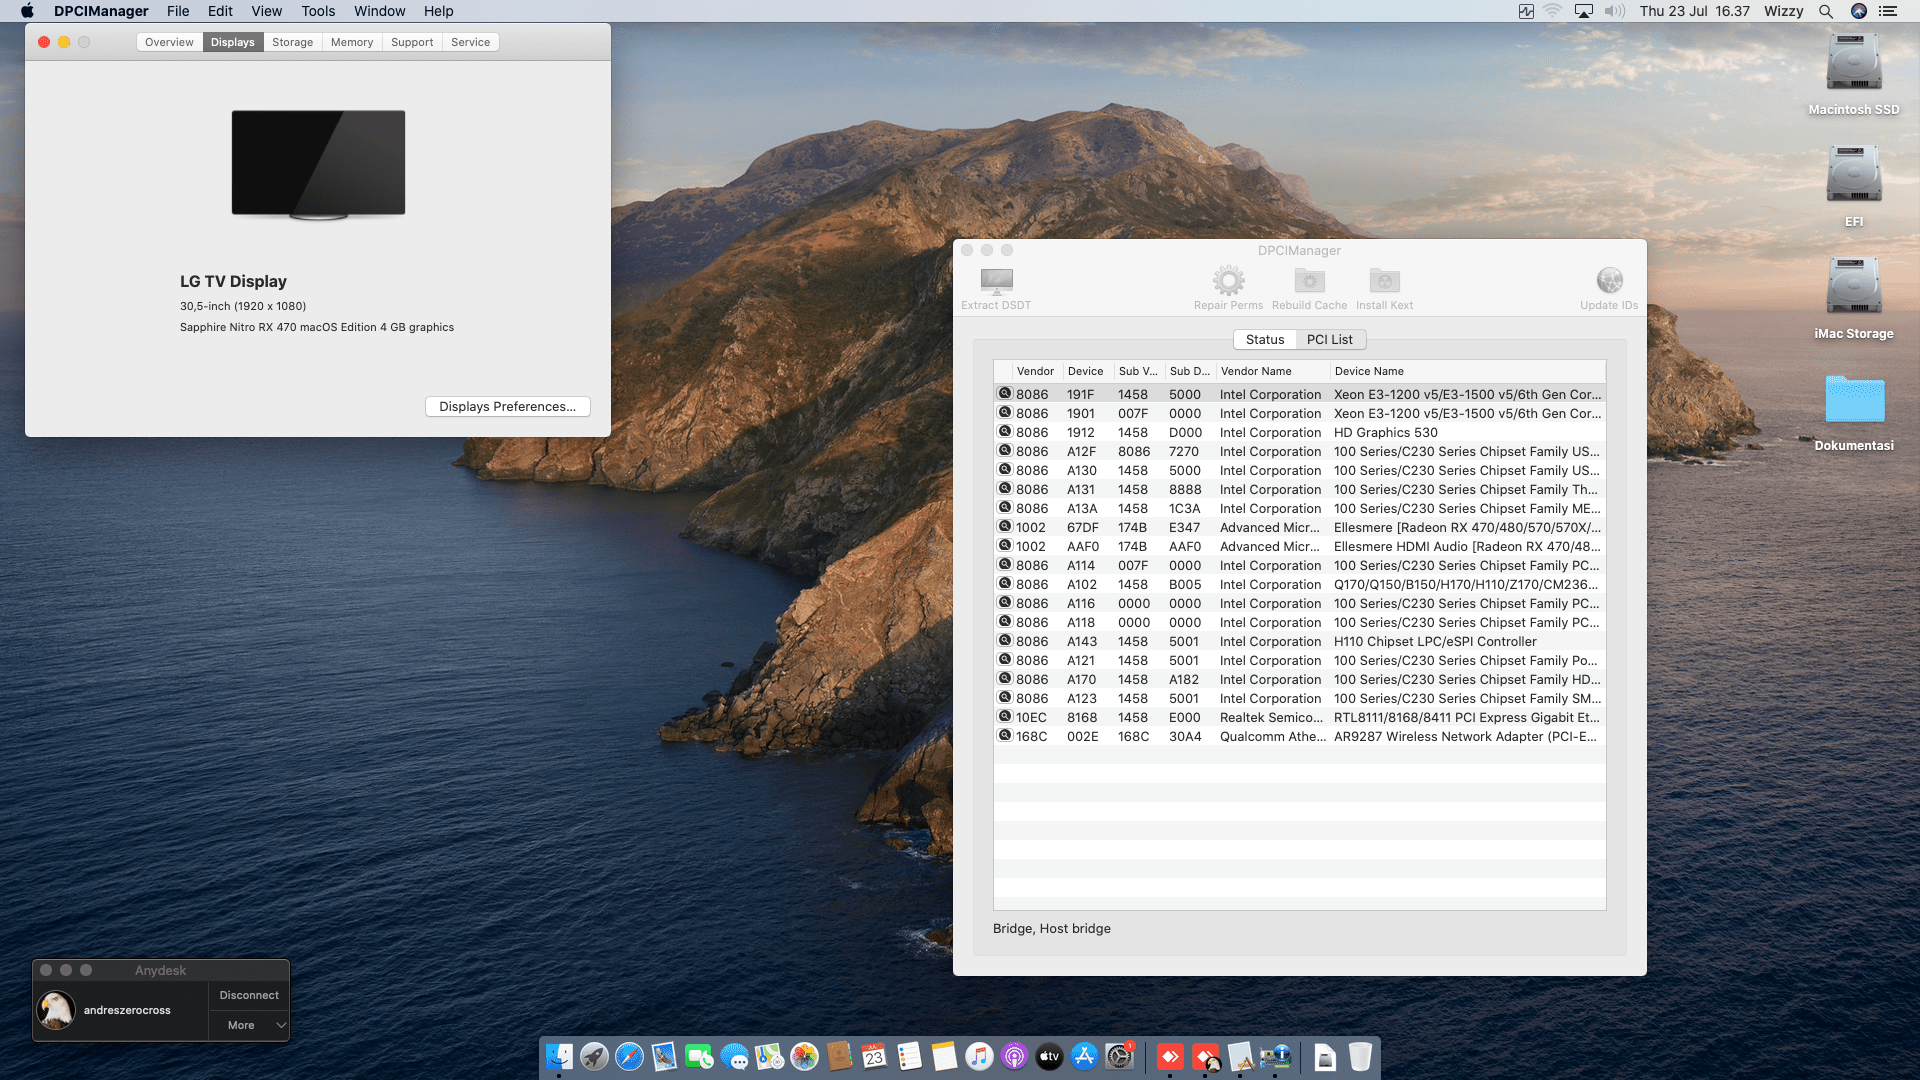Screen dimensions: 1920x1080
Task: Click the Rebuild Cache toolbar icon
Action: tap(1309, 281)
